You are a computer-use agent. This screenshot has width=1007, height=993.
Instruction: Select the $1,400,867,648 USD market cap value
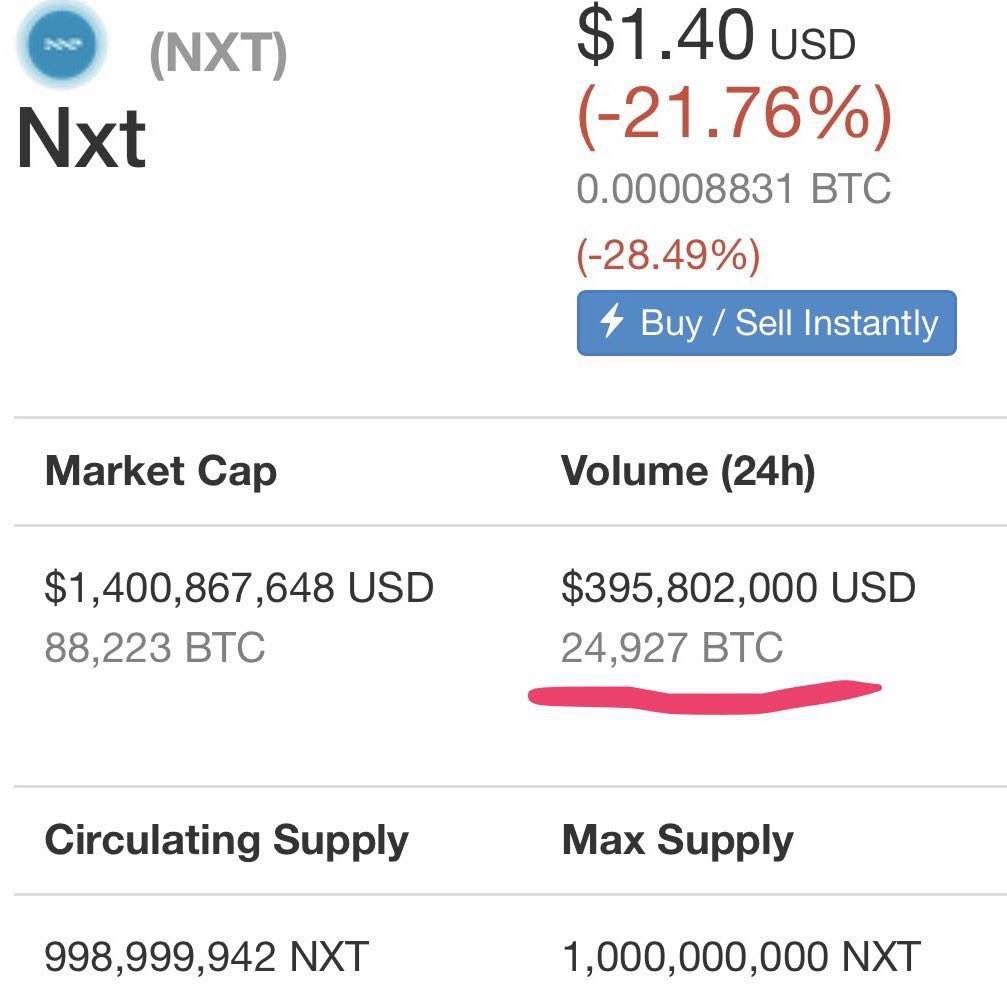[x=239, y=587]
